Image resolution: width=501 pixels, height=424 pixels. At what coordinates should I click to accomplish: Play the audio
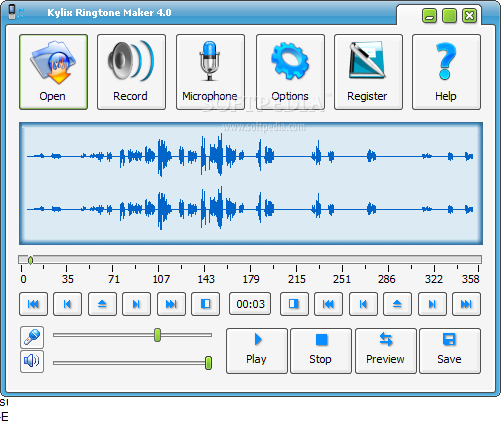257,351
